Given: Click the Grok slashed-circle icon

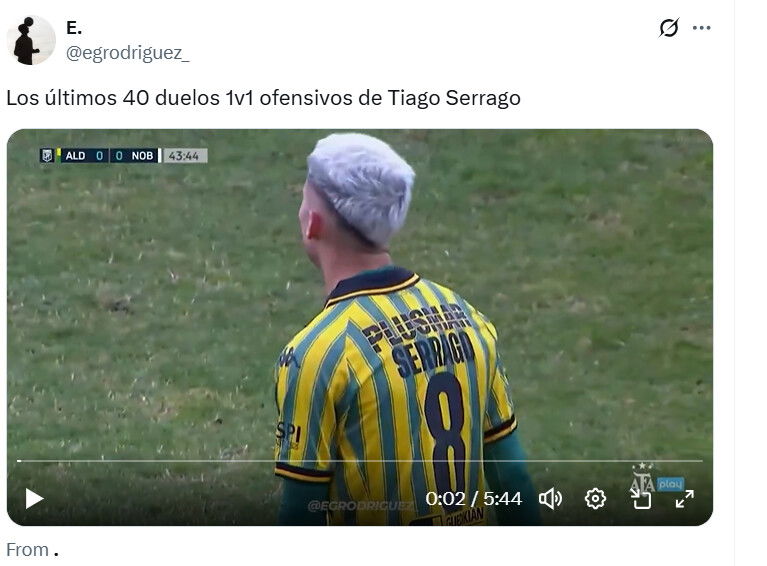Looking at the screenshot, I should pos(669,28).
